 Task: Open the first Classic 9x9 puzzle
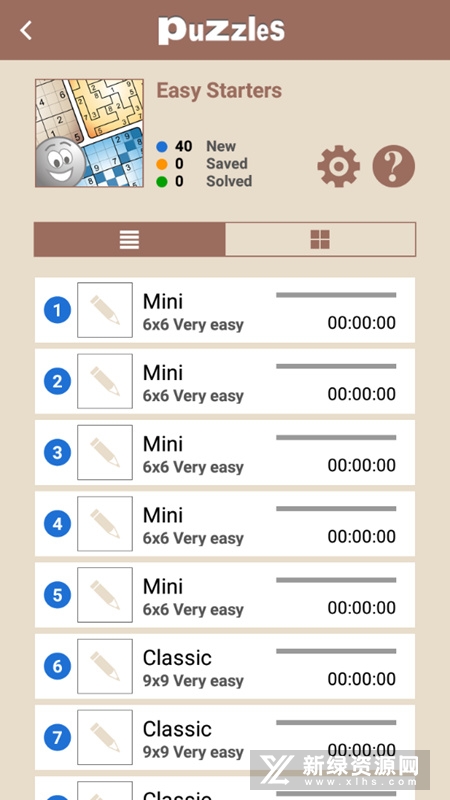(x=225, y=666)
